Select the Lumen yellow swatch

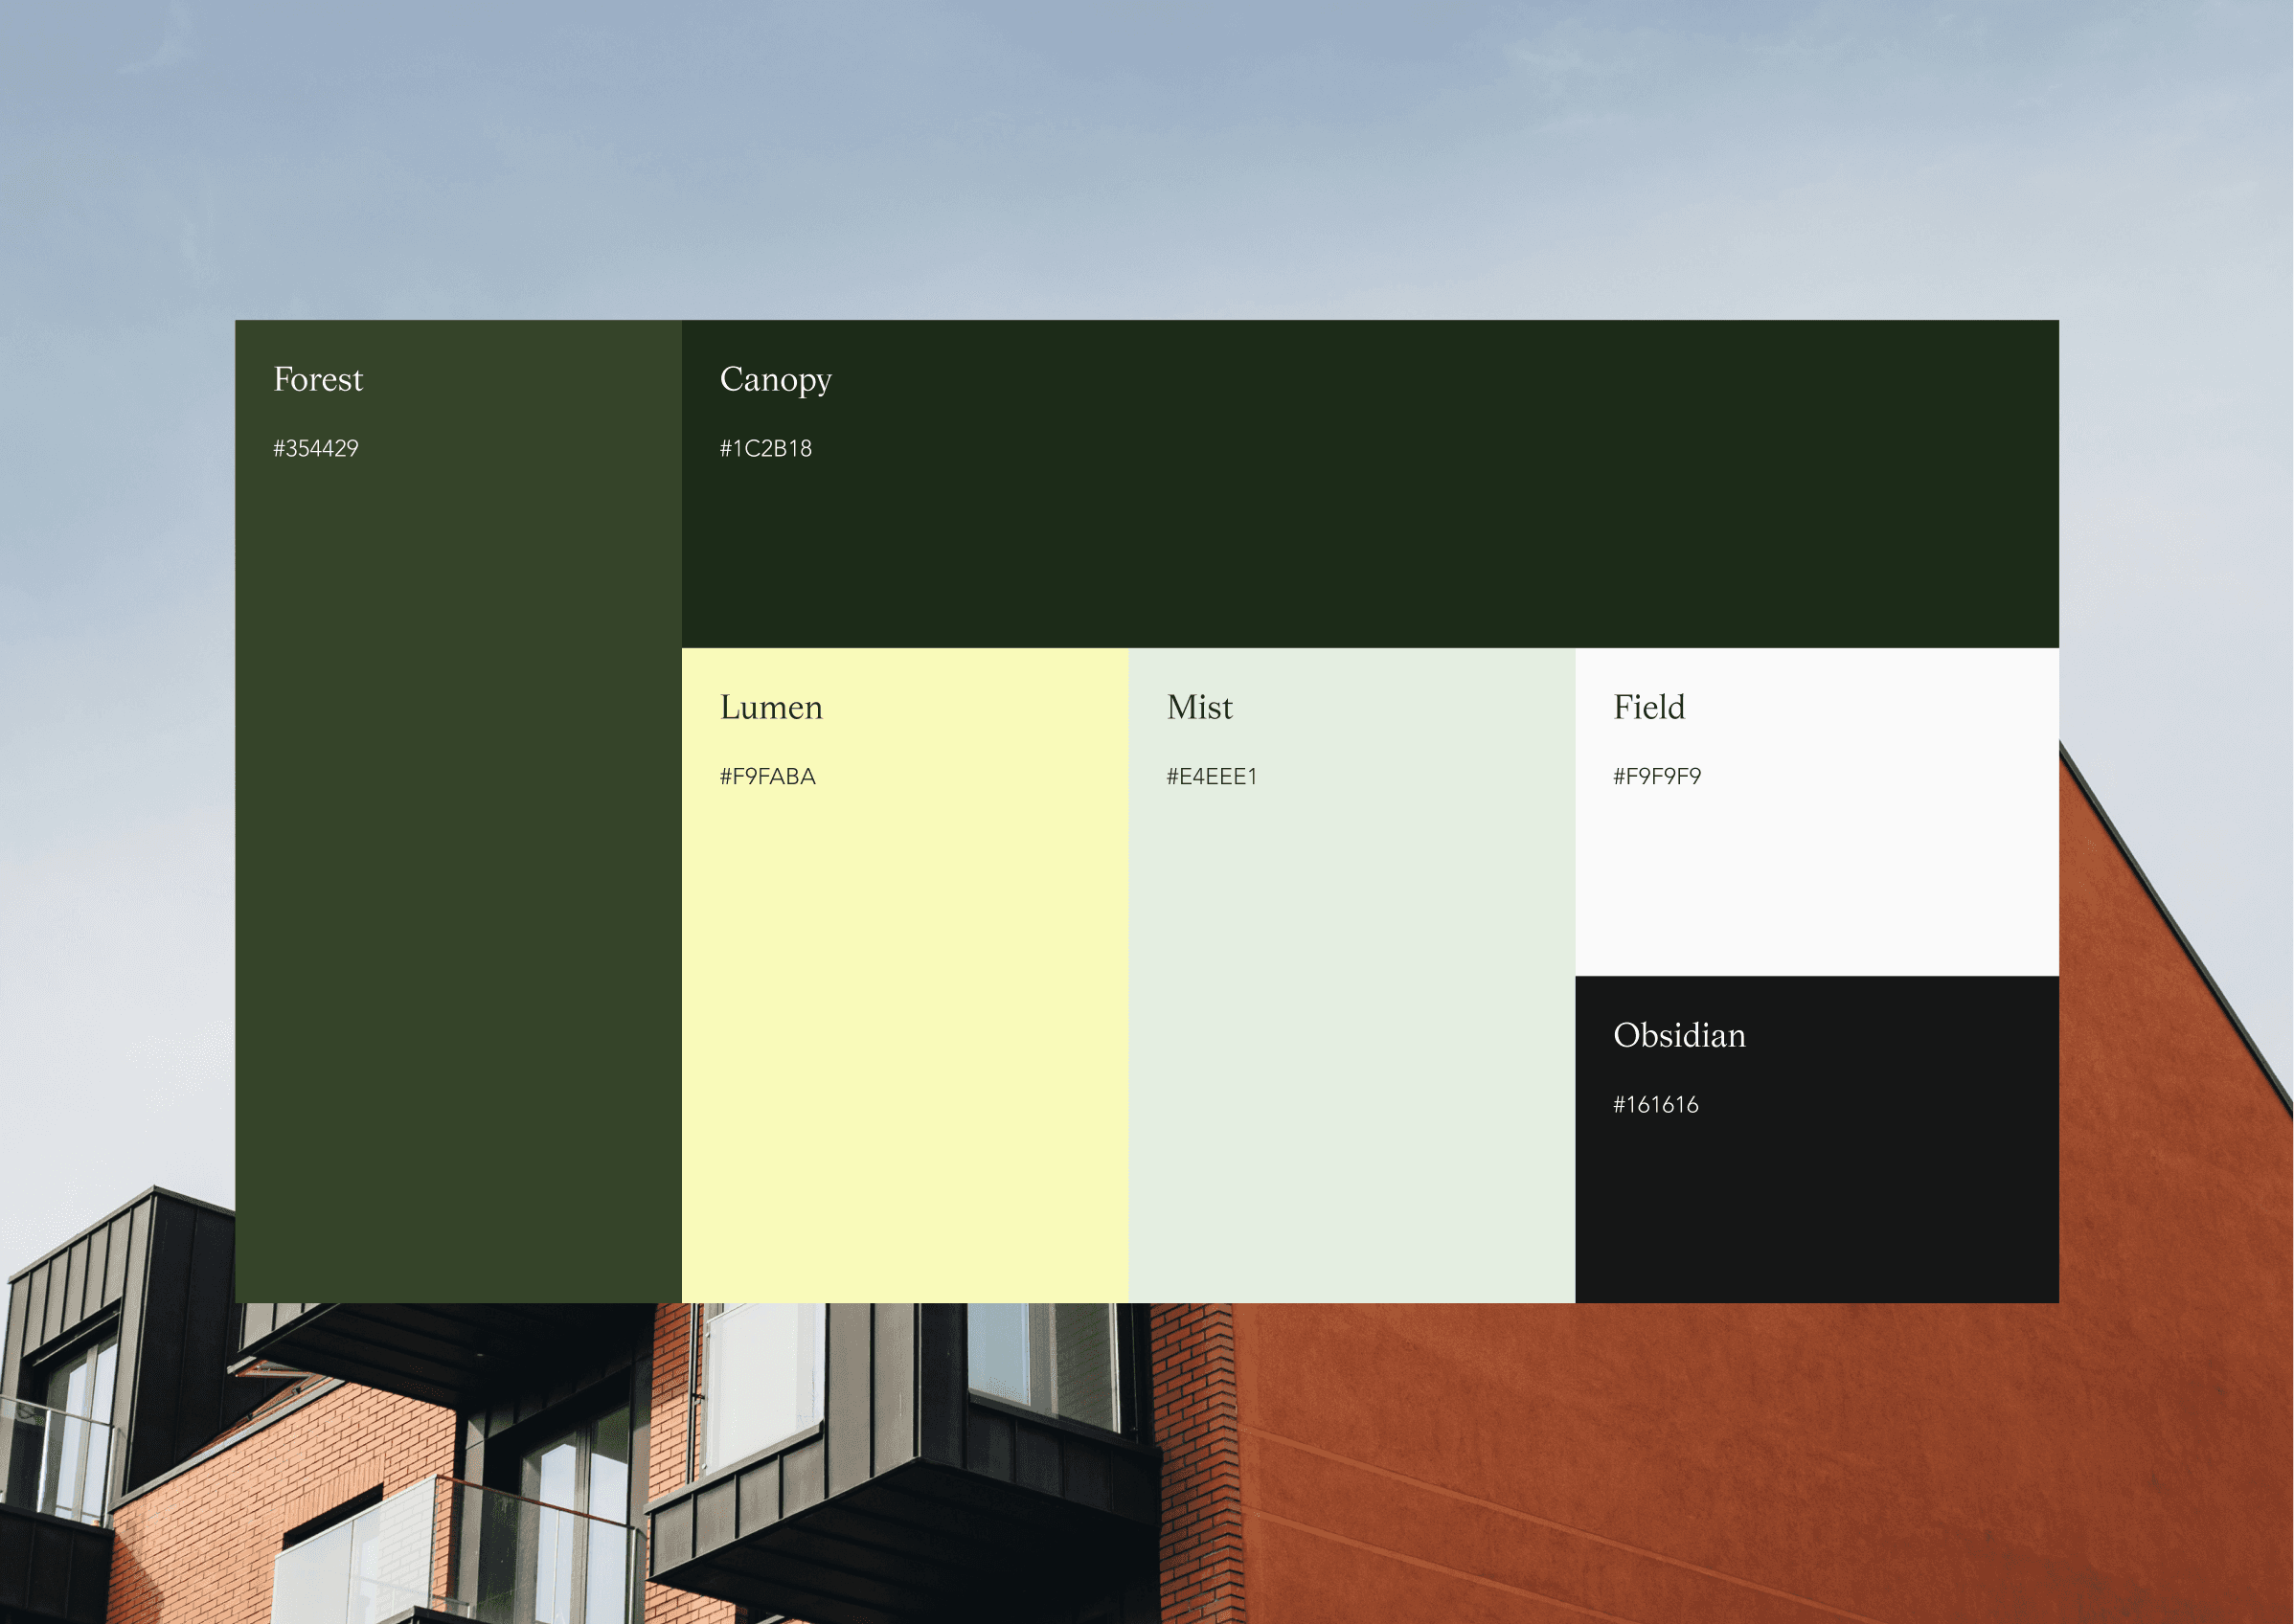(x=904, y=1040)
